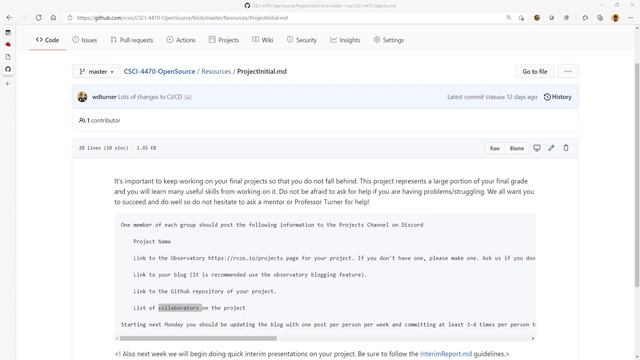Open the browser home page icon

click(53, 18)
